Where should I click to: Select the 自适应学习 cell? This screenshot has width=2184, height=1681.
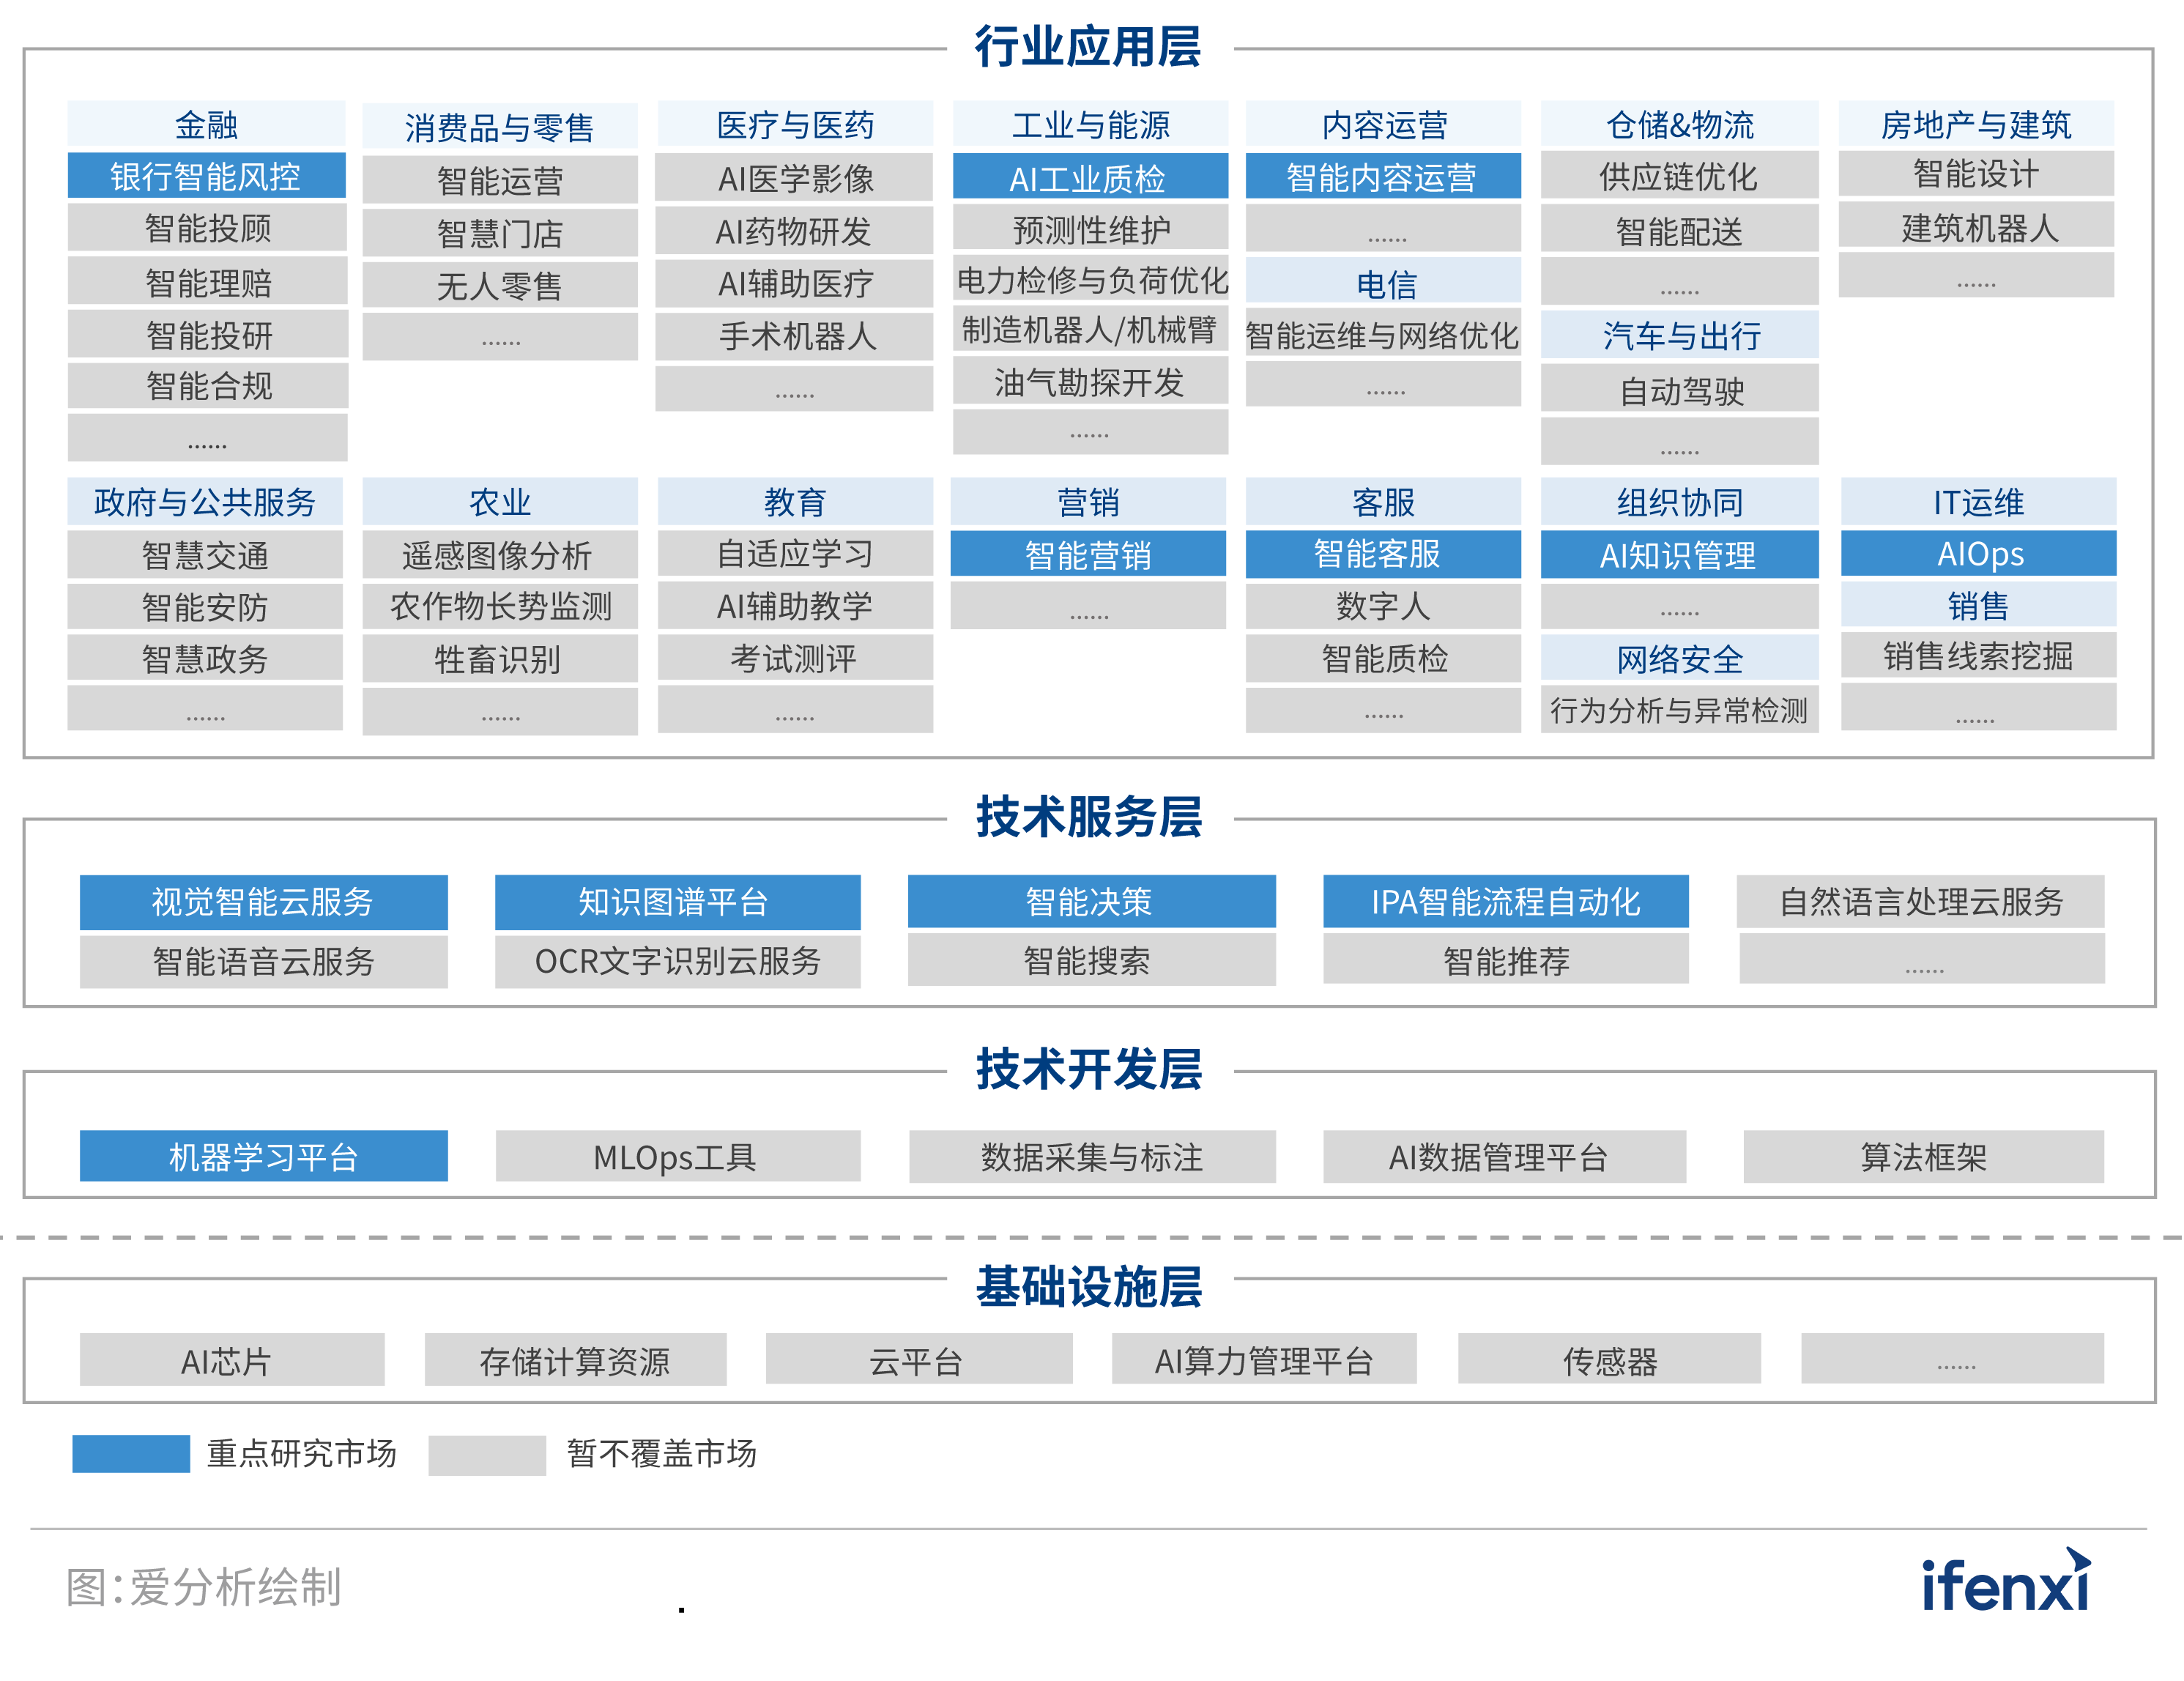click(x=795, y=553)
